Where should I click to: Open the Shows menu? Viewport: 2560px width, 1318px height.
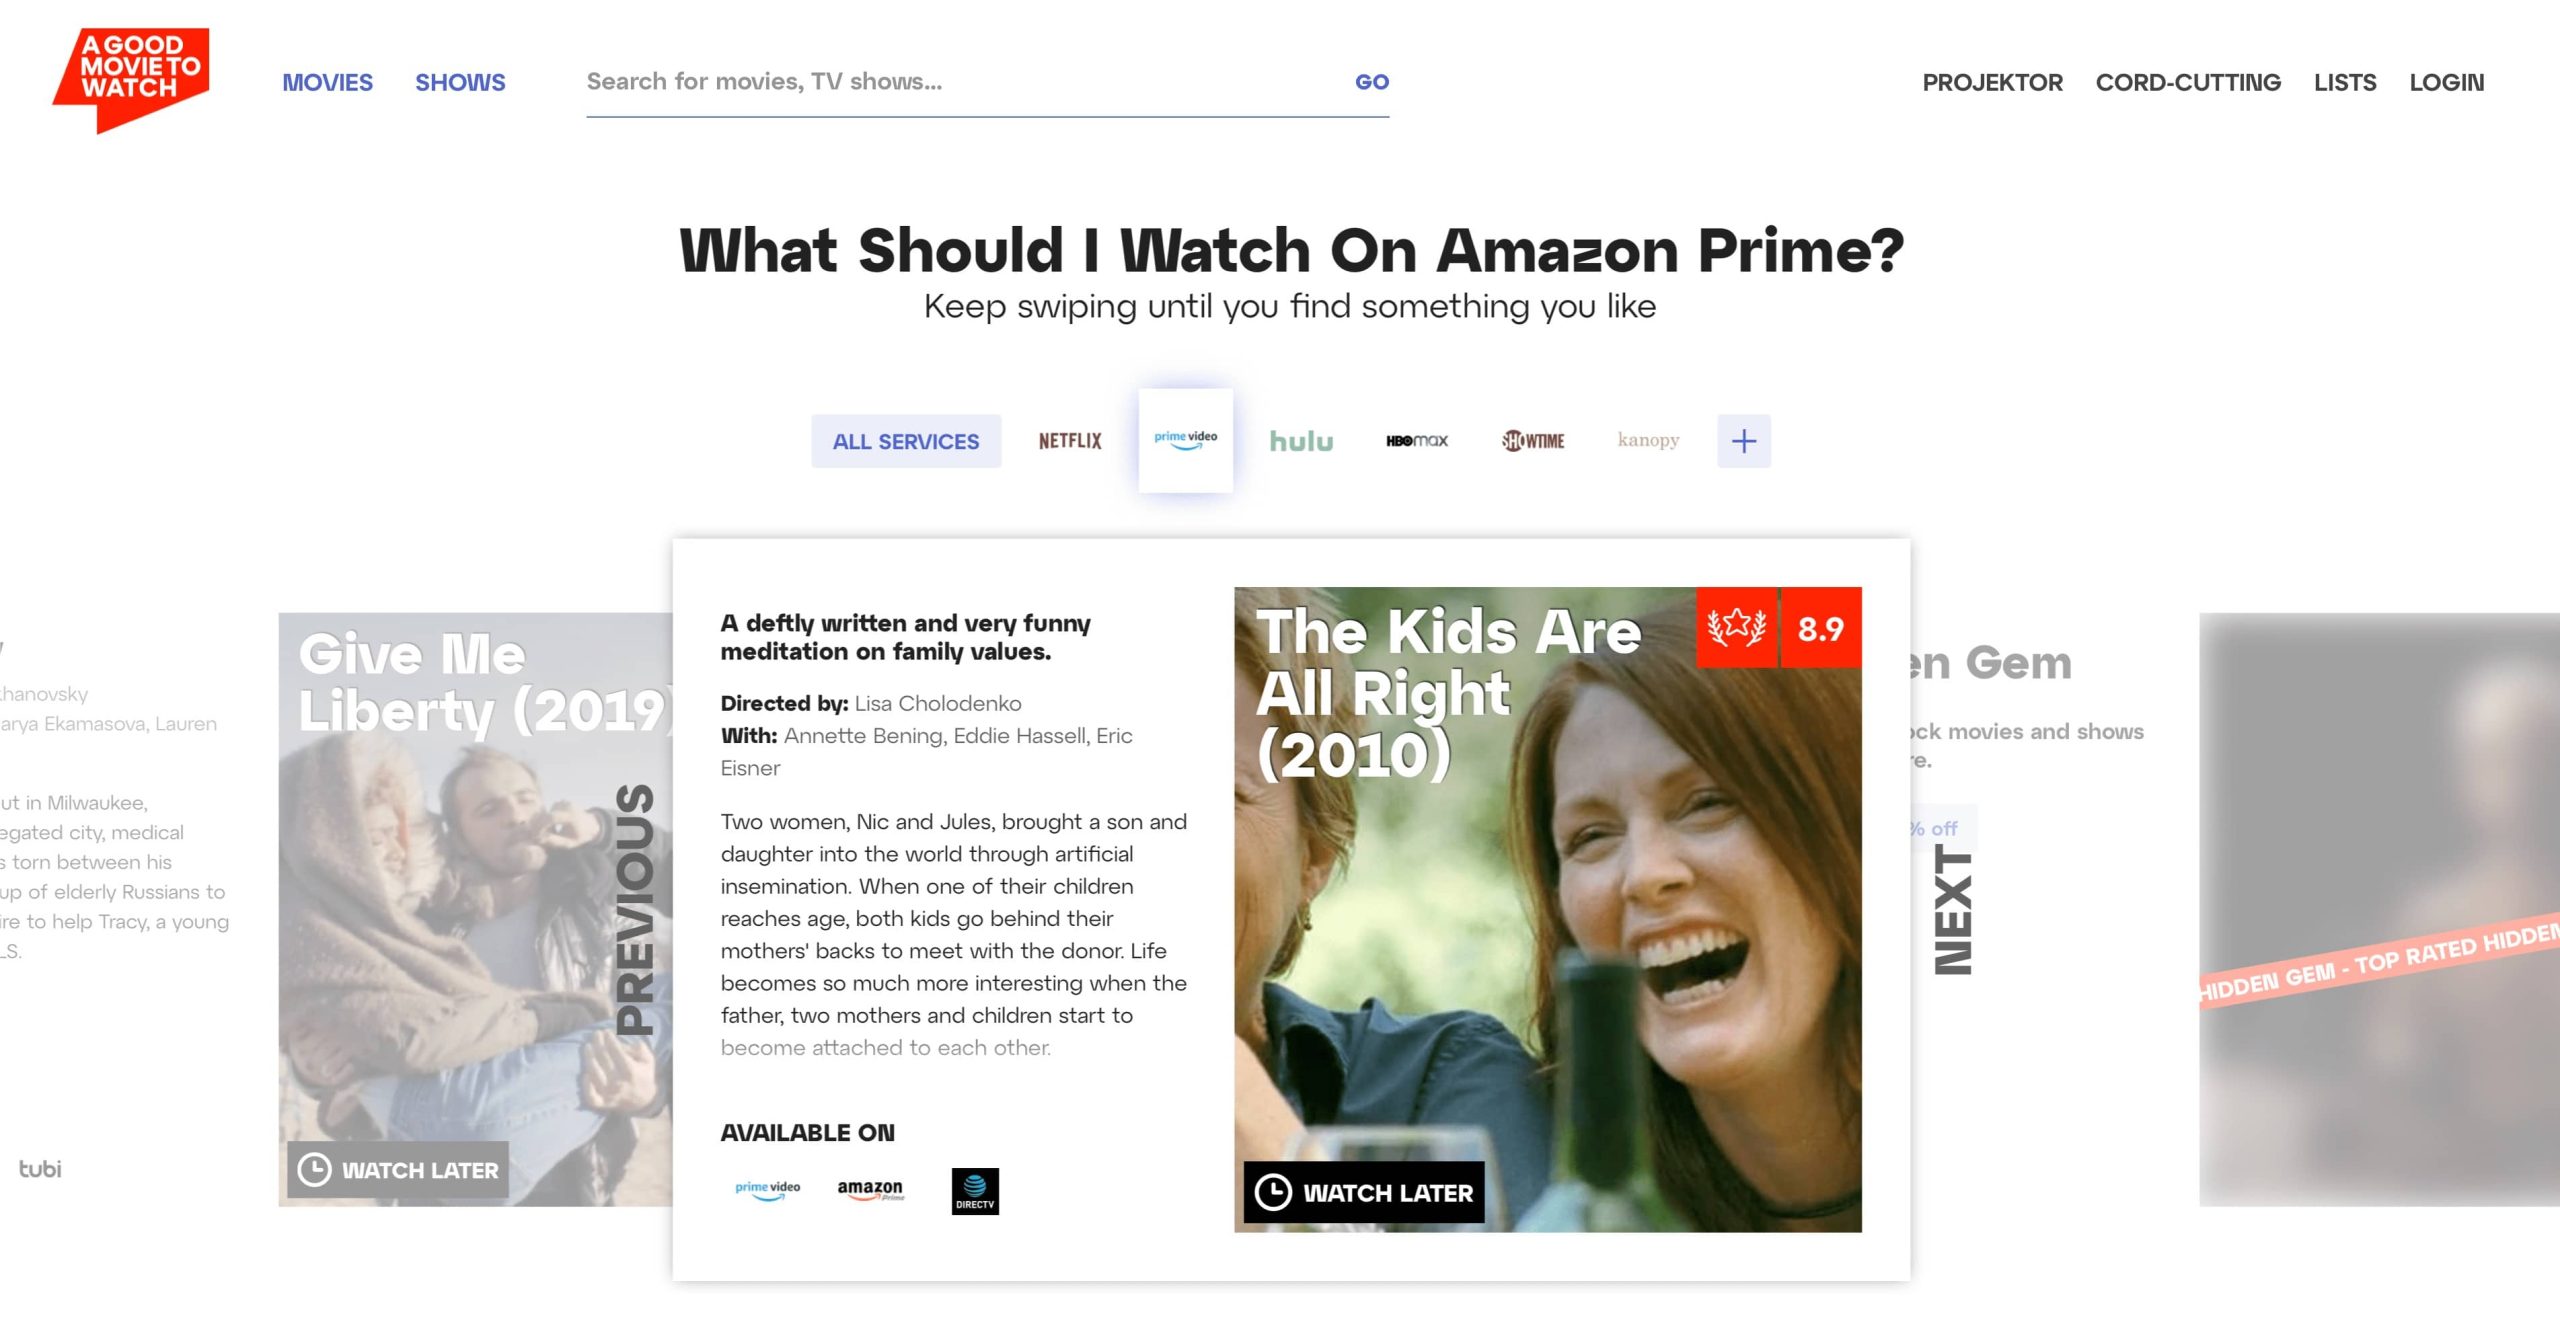pyautogui.click(x=460, y=82)
